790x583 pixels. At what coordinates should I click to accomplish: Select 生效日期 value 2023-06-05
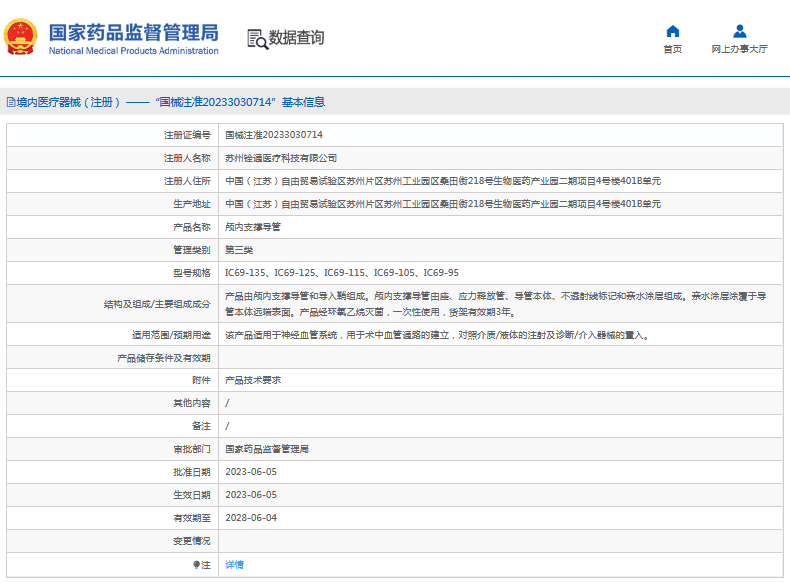coord(251,495)
